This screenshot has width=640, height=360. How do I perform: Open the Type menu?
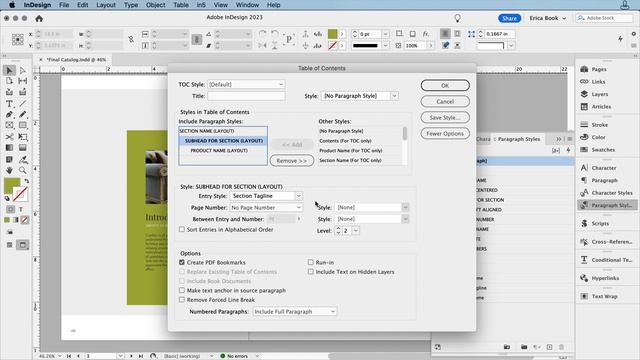(131, 5)
